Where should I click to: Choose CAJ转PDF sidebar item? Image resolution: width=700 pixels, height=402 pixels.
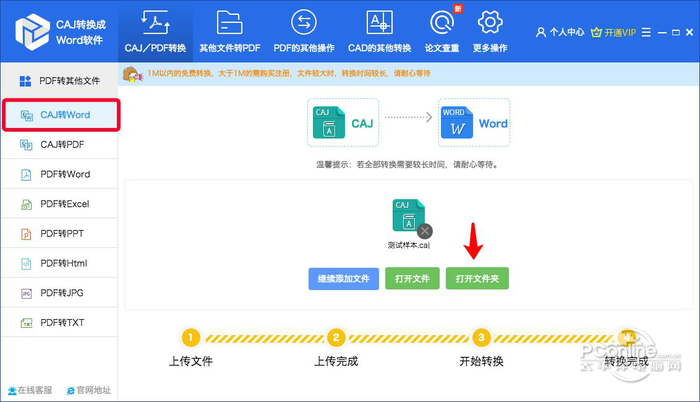click(x=59, y=144)
